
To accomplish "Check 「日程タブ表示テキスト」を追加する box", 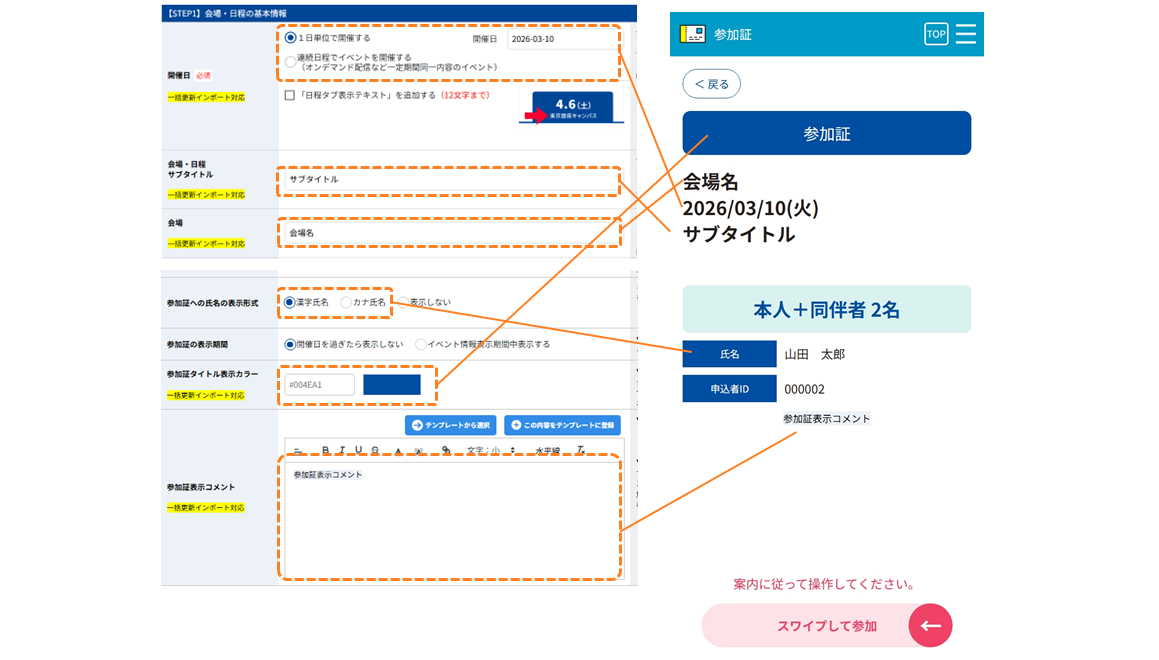I will coord(290,95).
